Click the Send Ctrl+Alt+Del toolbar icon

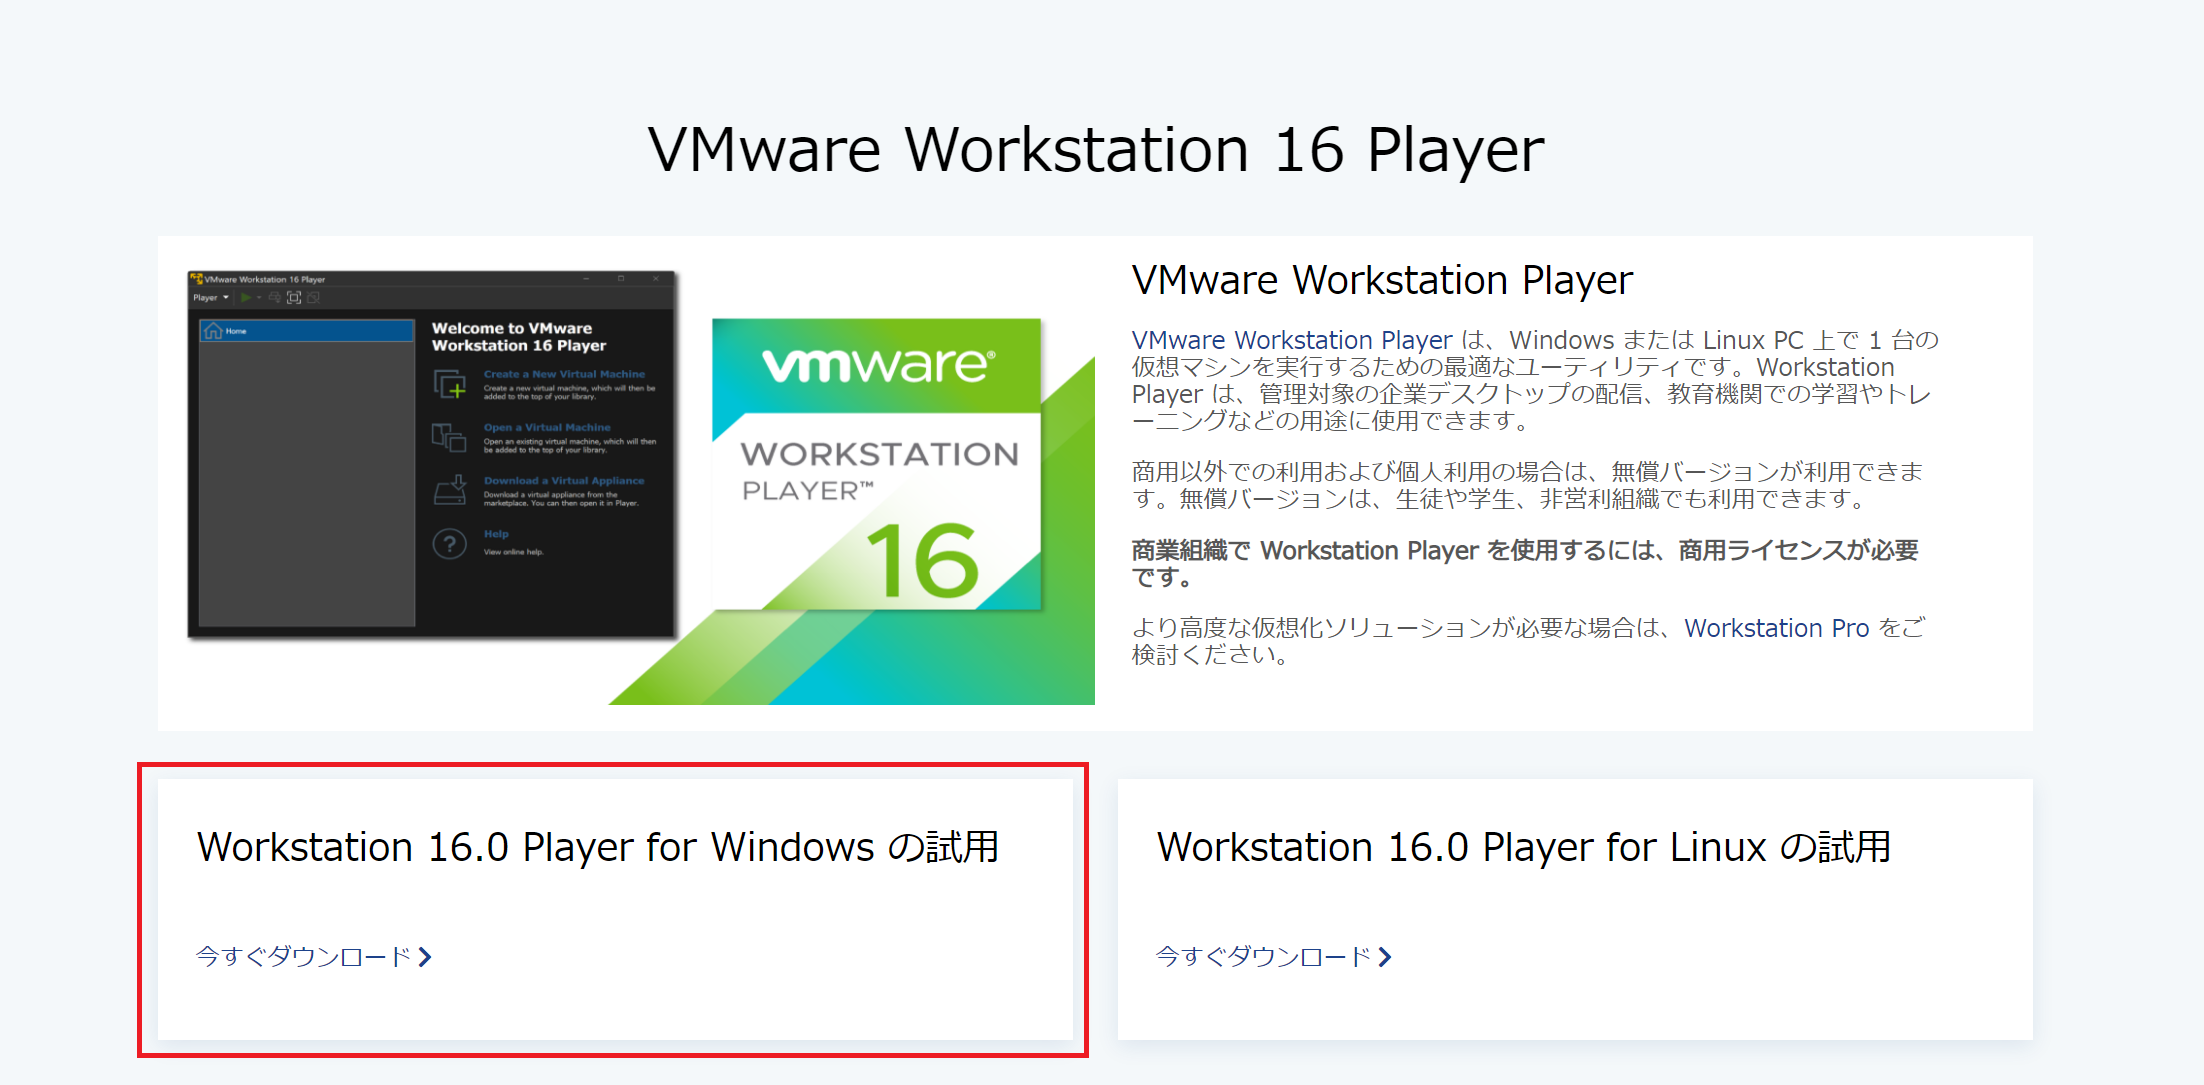point(275,298)
